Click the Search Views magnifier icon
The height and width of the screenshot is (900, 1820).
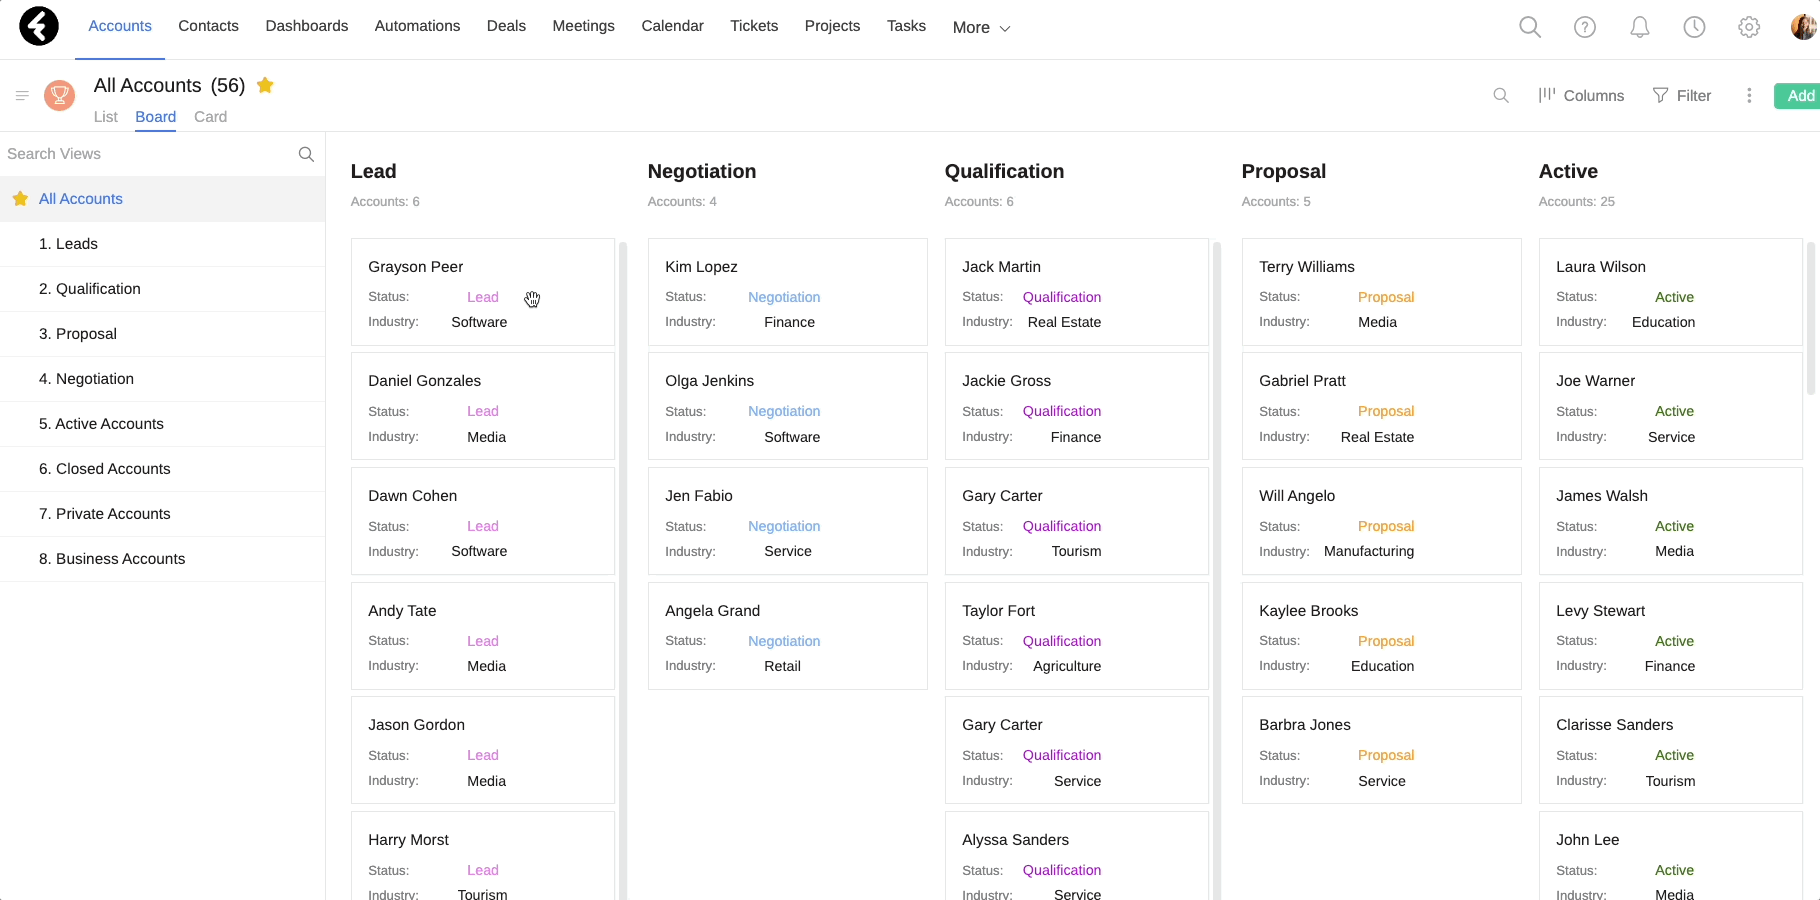coord(306,154)
